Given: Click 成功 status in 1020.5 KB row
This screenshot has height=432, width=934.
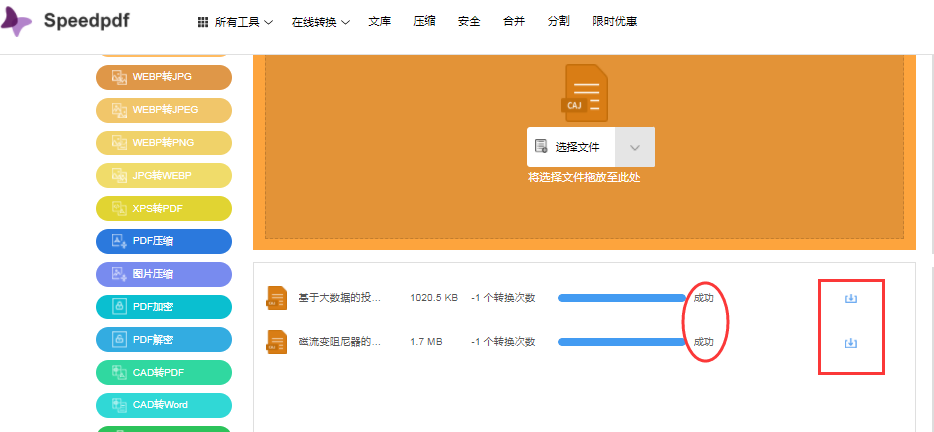Looking at the screenshot, I should coord(703,298).
